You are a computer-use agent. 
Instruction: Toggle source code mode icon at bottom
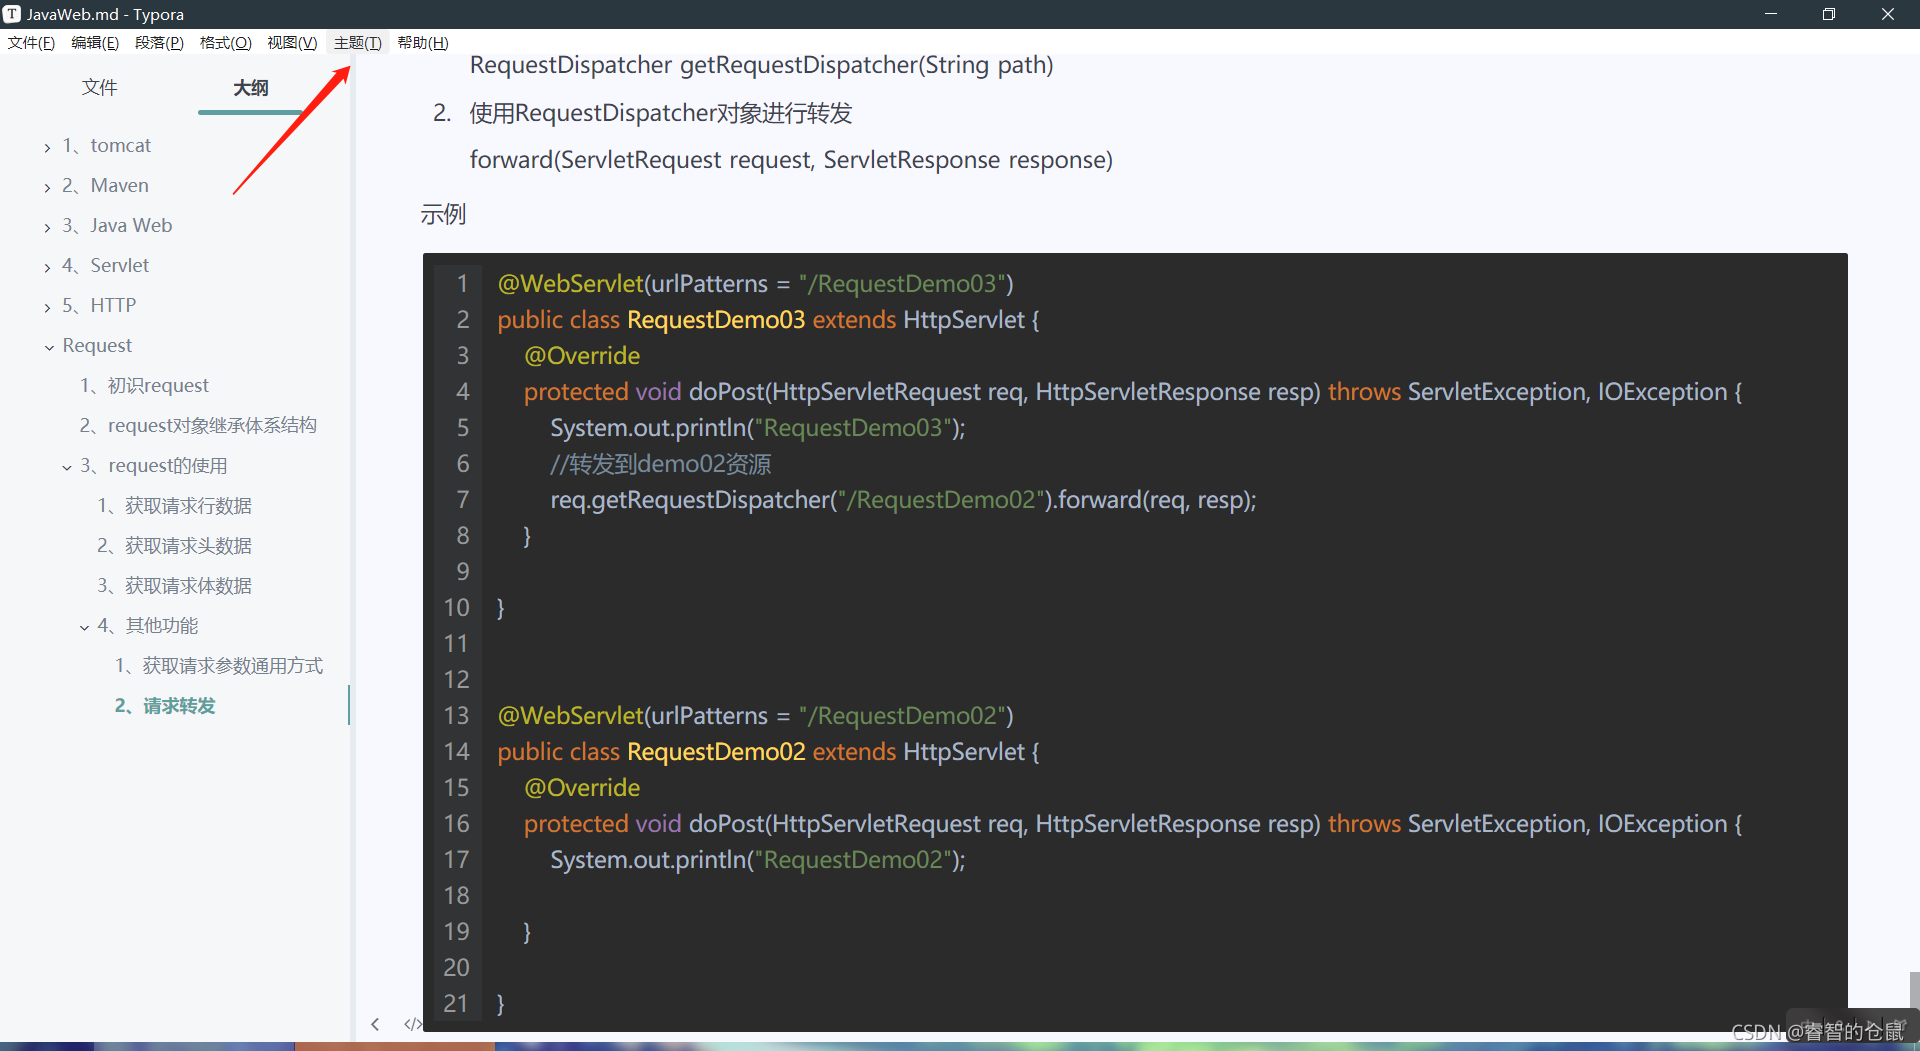click(x=412, y=1024)
